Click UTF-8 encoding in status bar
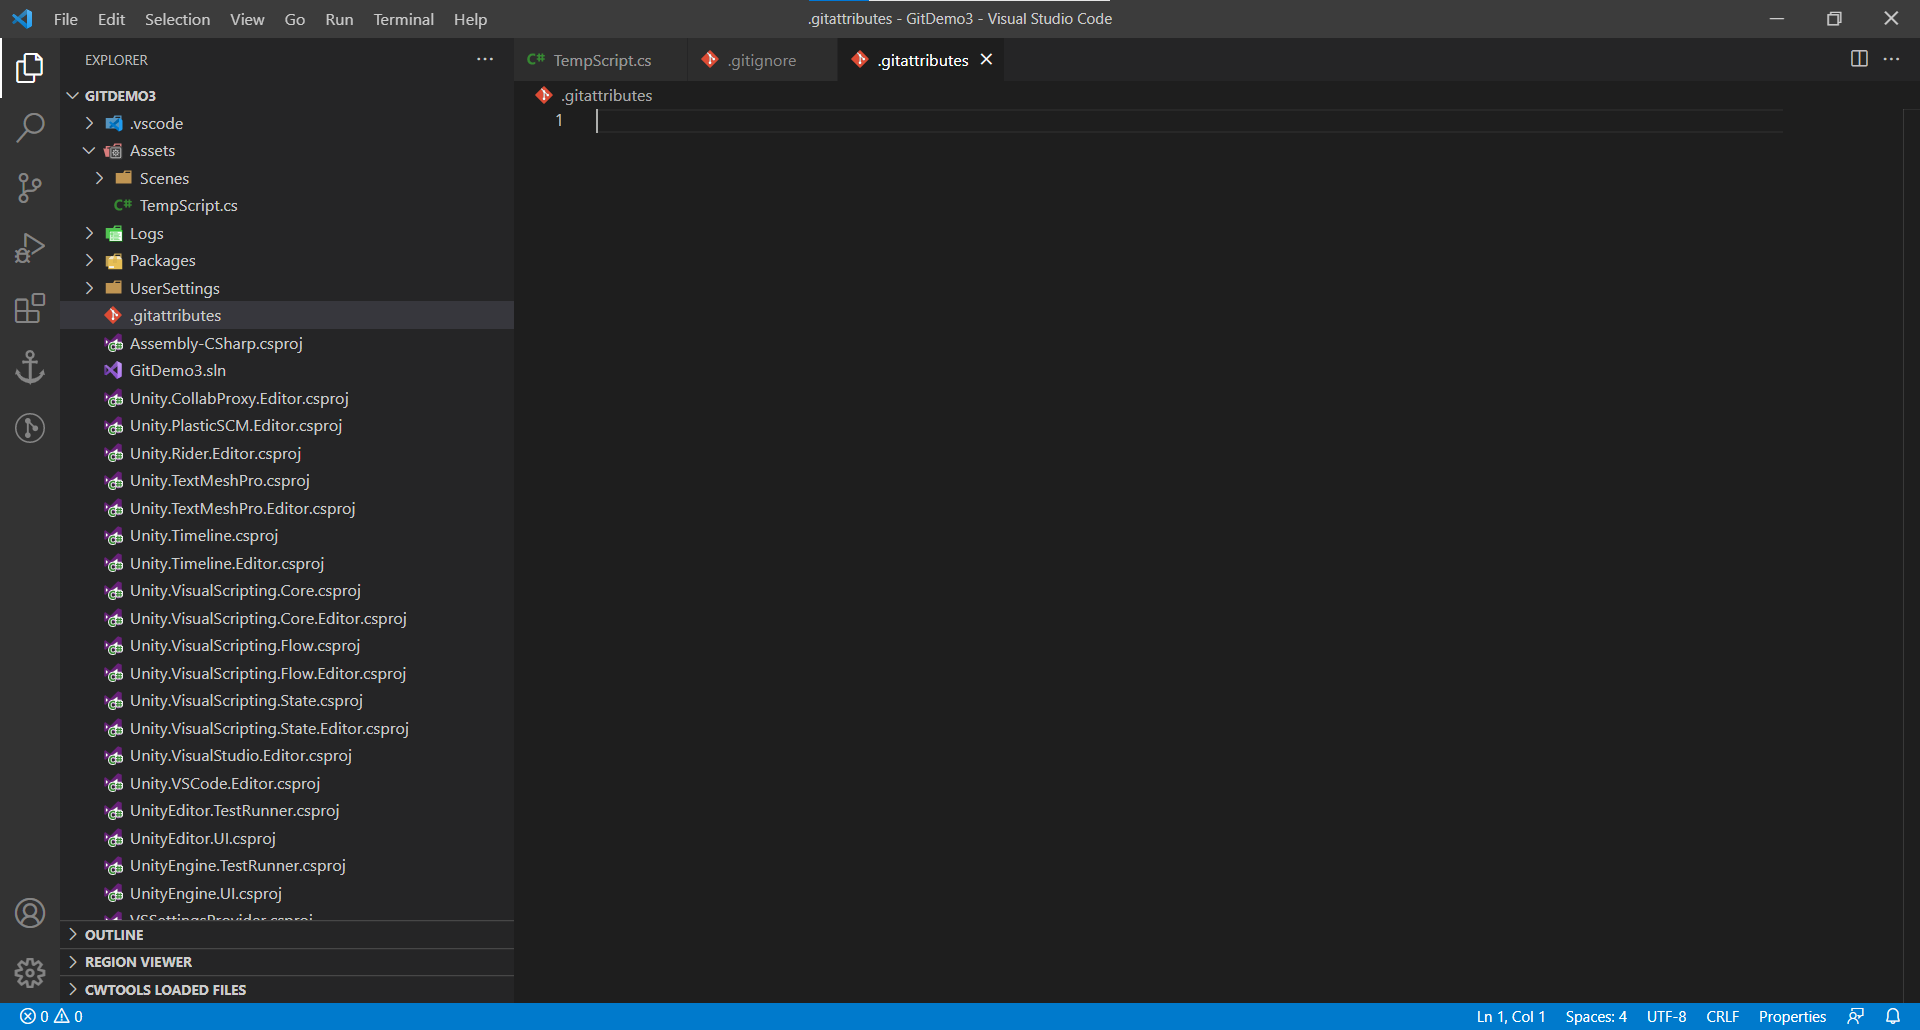 [1666, 1016]
